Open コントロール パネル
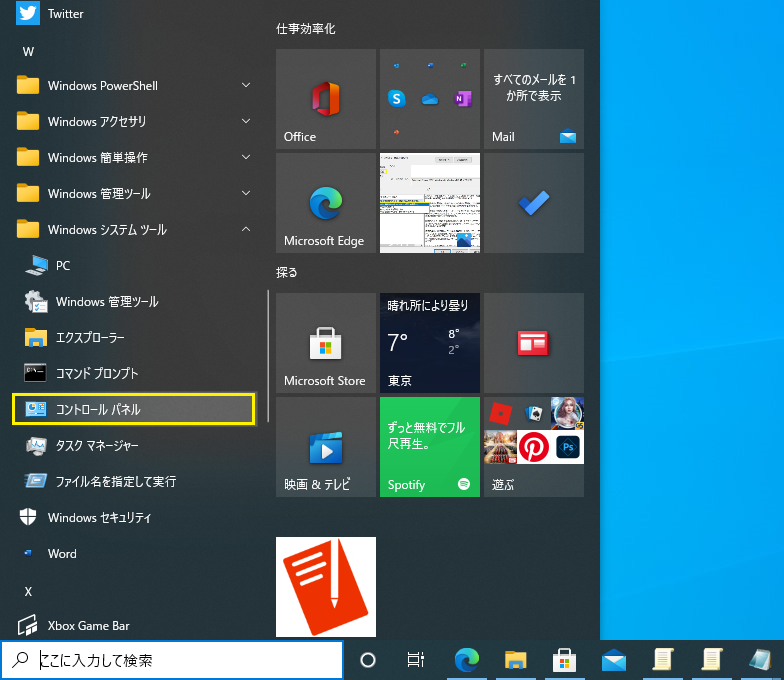 pos(134,410)
